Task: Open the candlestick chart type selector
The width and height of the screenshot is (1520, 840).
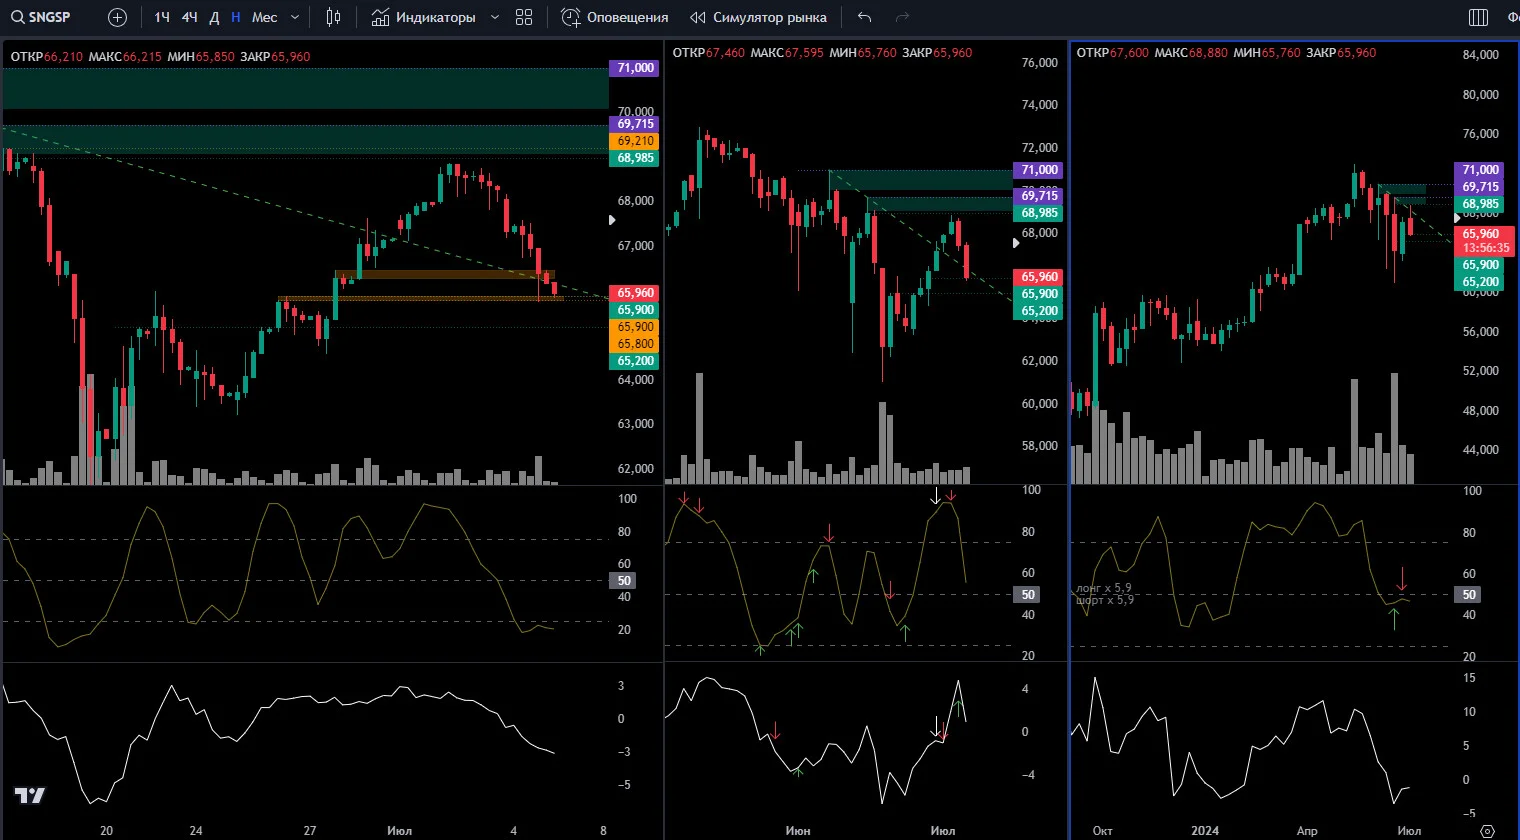Action: (334, 17)
